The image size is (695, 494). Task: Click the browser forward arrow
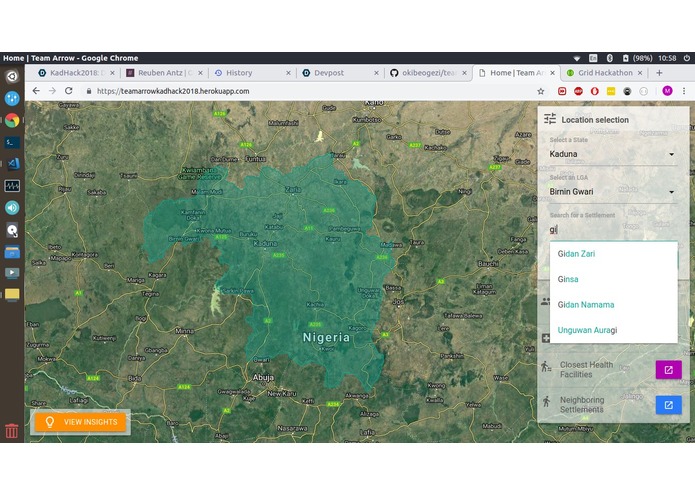point(52,91)
